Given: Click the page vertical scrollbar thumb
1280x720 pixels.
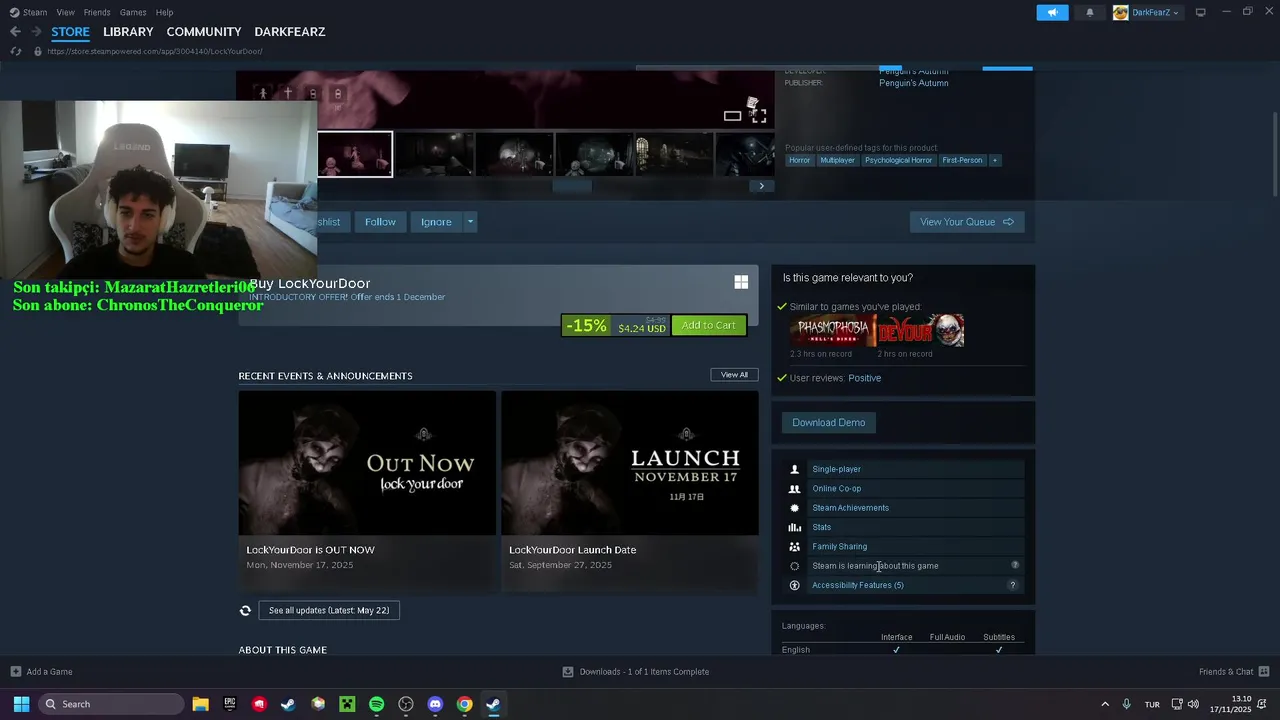Looking at the screenshot, I should pyautogui.click(x=1274, y=155).
